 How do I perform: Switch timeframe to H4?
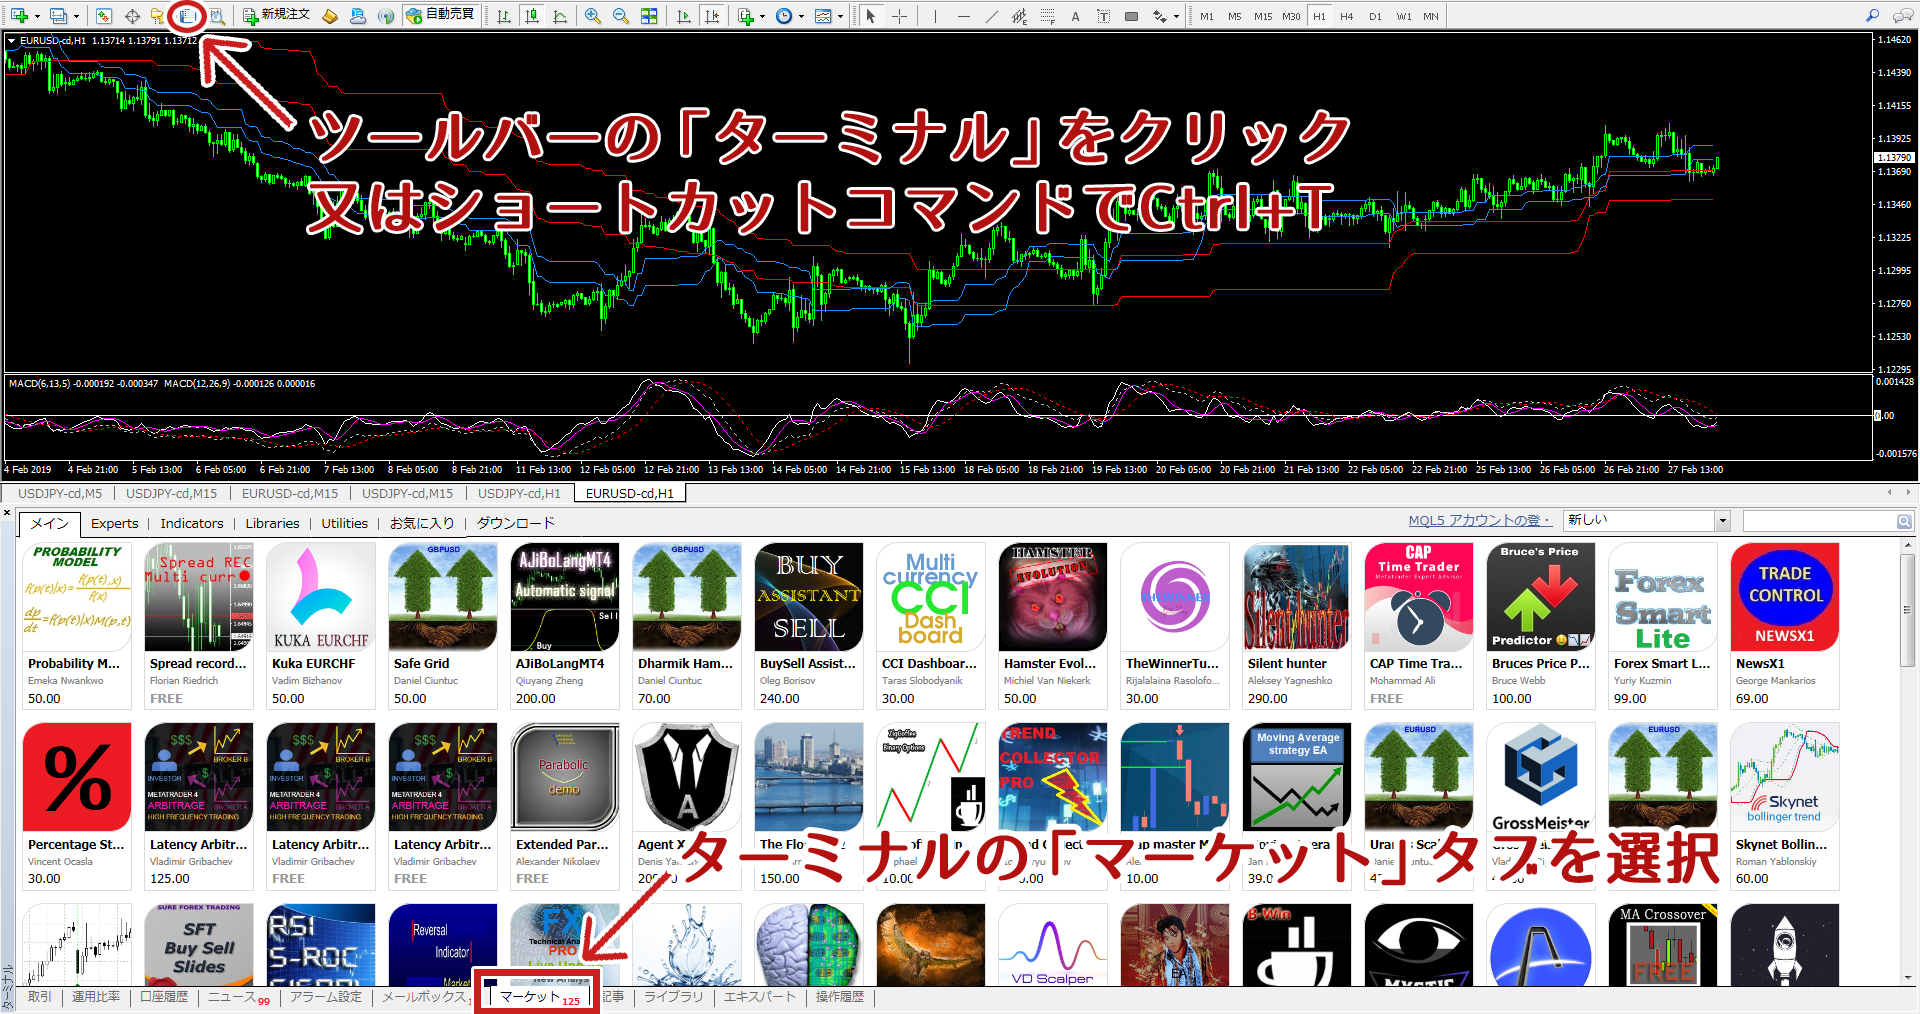pos(1347,16)
